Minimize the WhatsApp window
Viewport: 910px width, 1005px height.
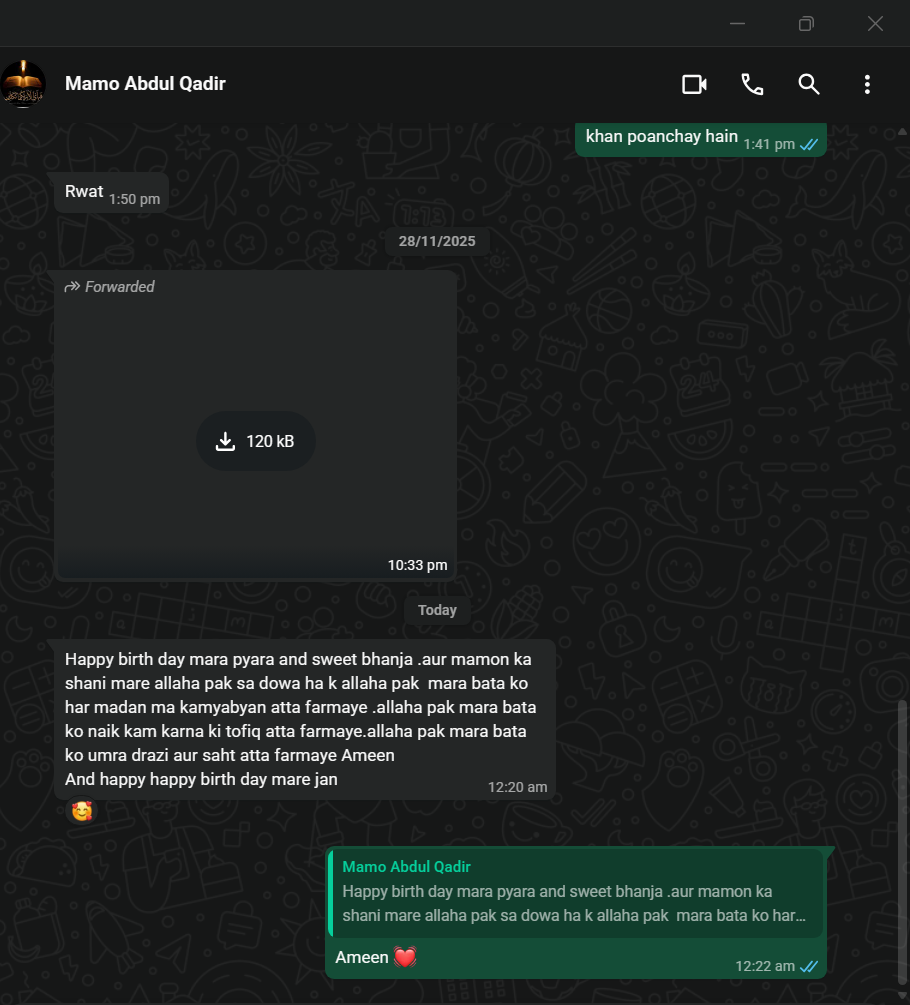737,23
